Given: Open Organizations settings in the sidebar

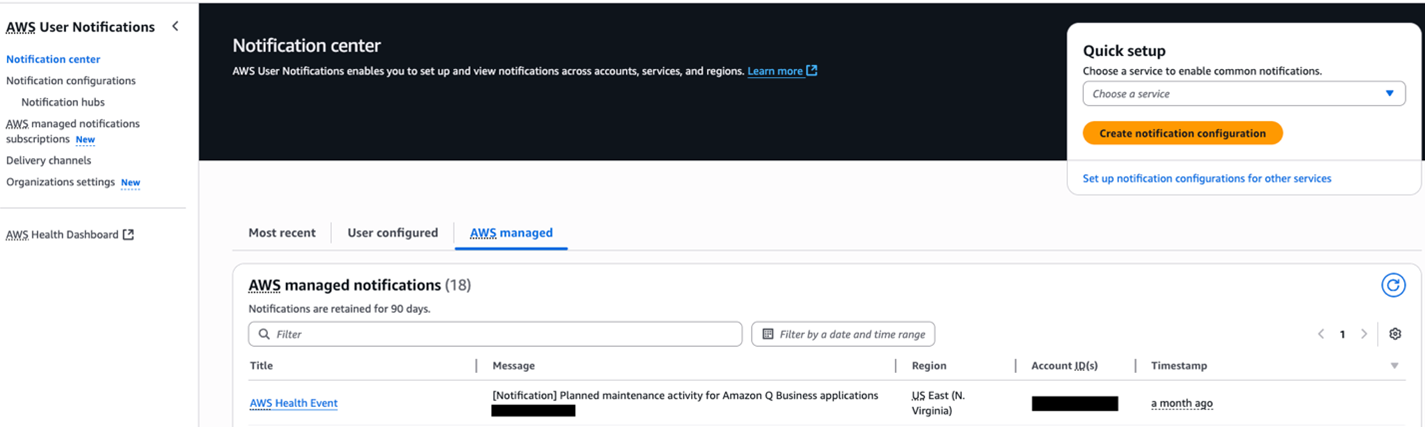Looking at the screenshot, I should click(60, 182).
